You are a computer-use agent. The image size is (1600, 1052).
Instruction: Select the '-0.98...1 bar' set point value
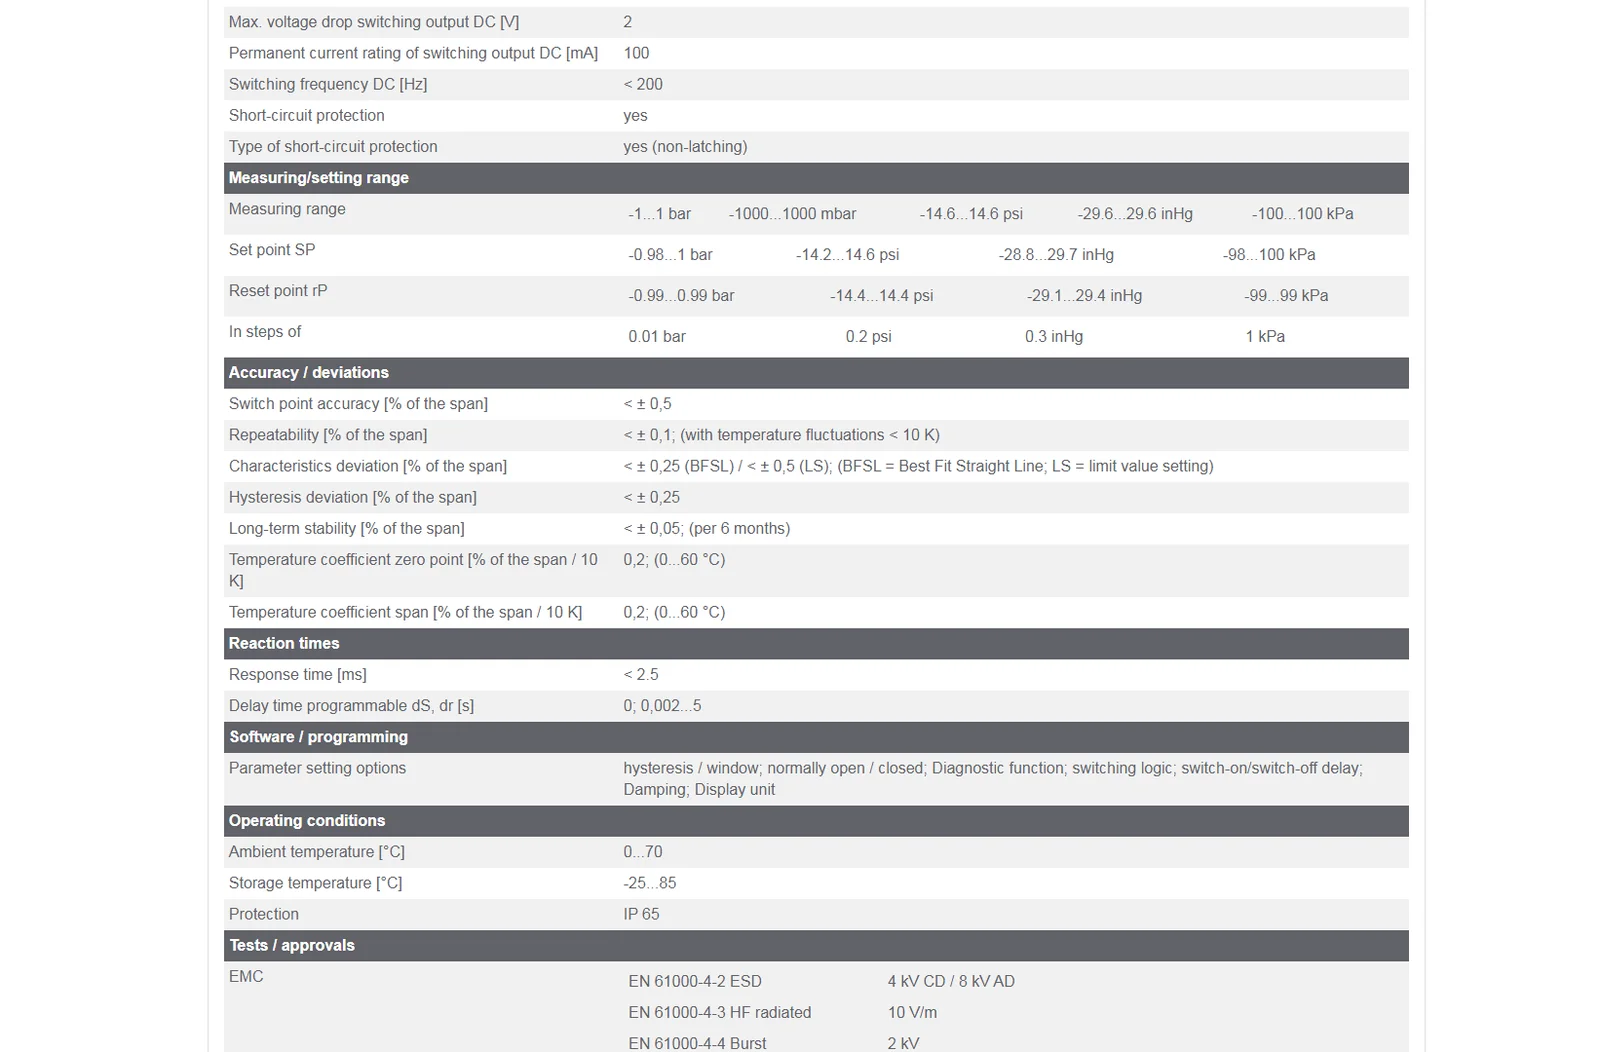click(671, 255)
